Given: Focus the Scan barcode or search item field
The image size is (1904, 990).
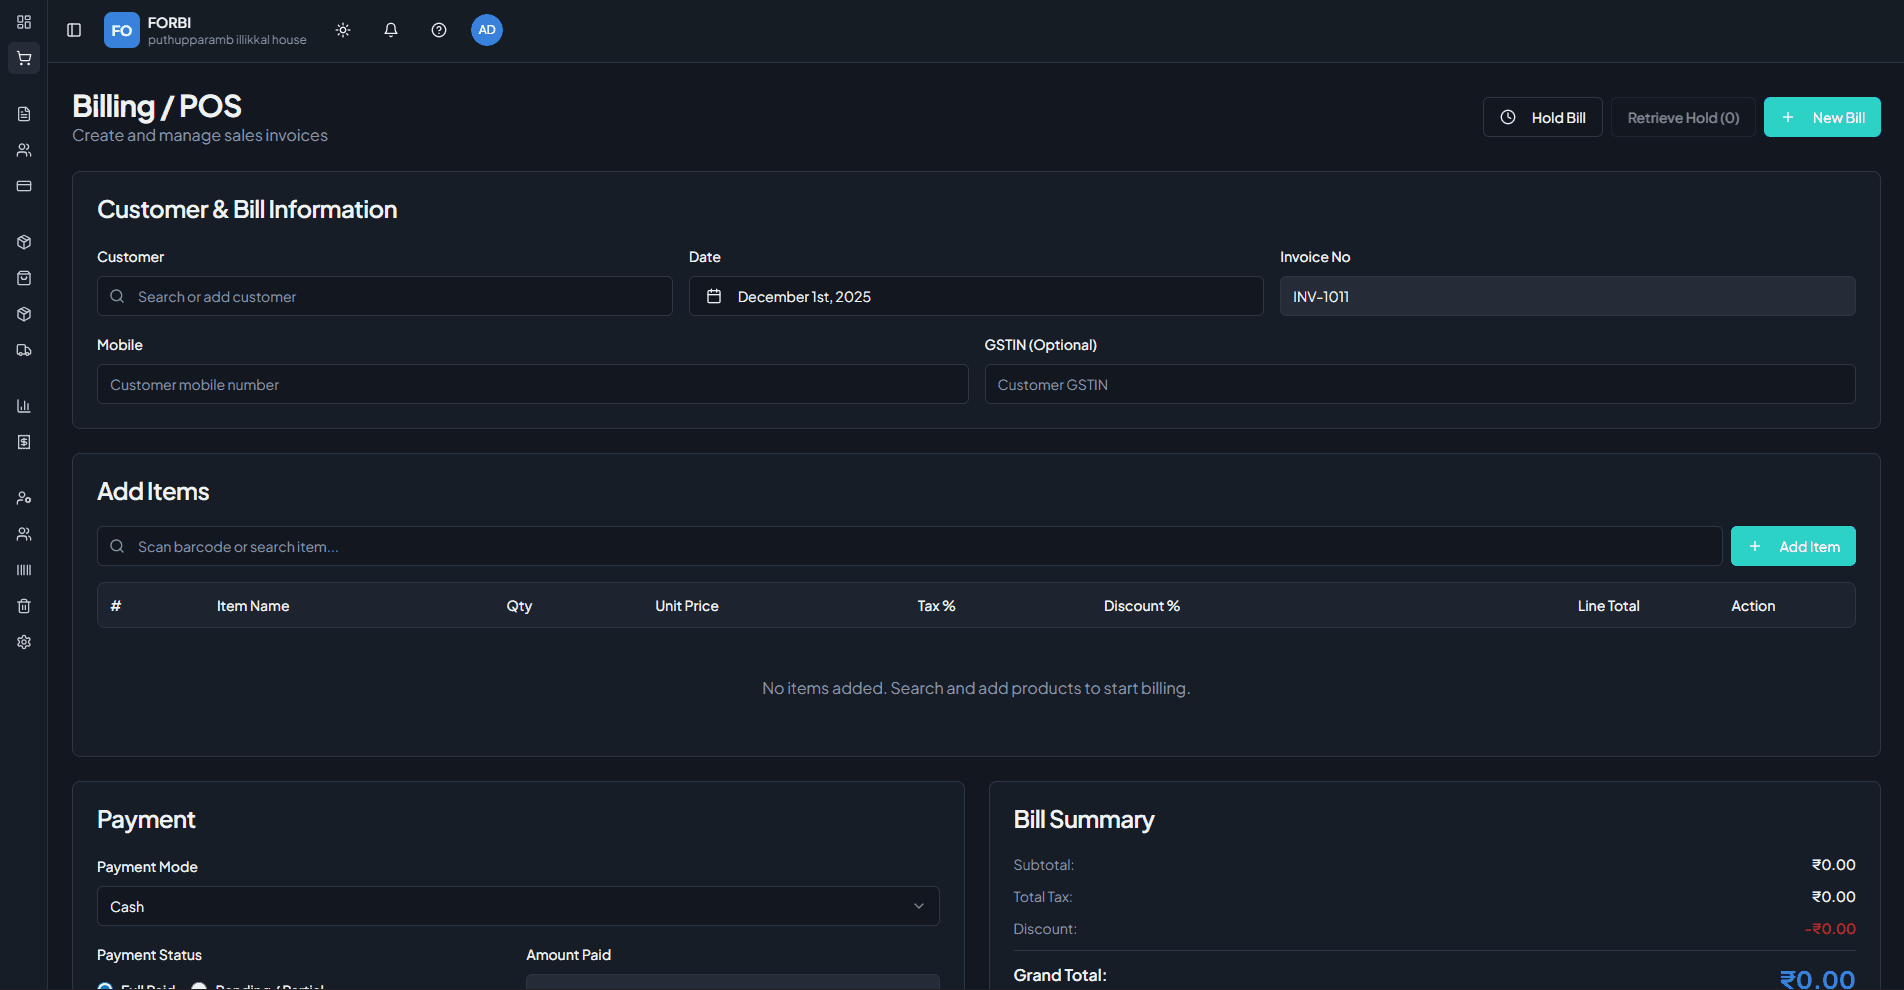Looking at the screenshot, I should click(x=909, y=546).
